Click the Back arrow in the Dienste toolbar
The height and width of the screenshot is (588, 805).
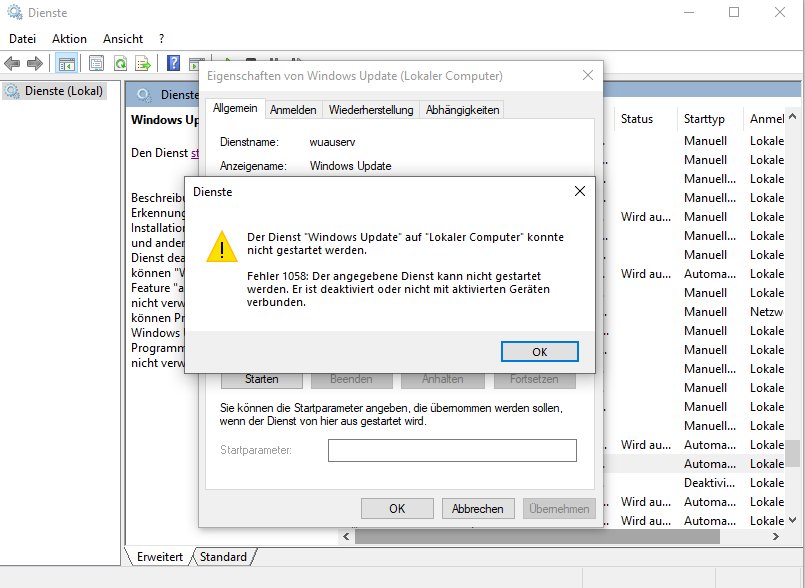tap(12, 64)
